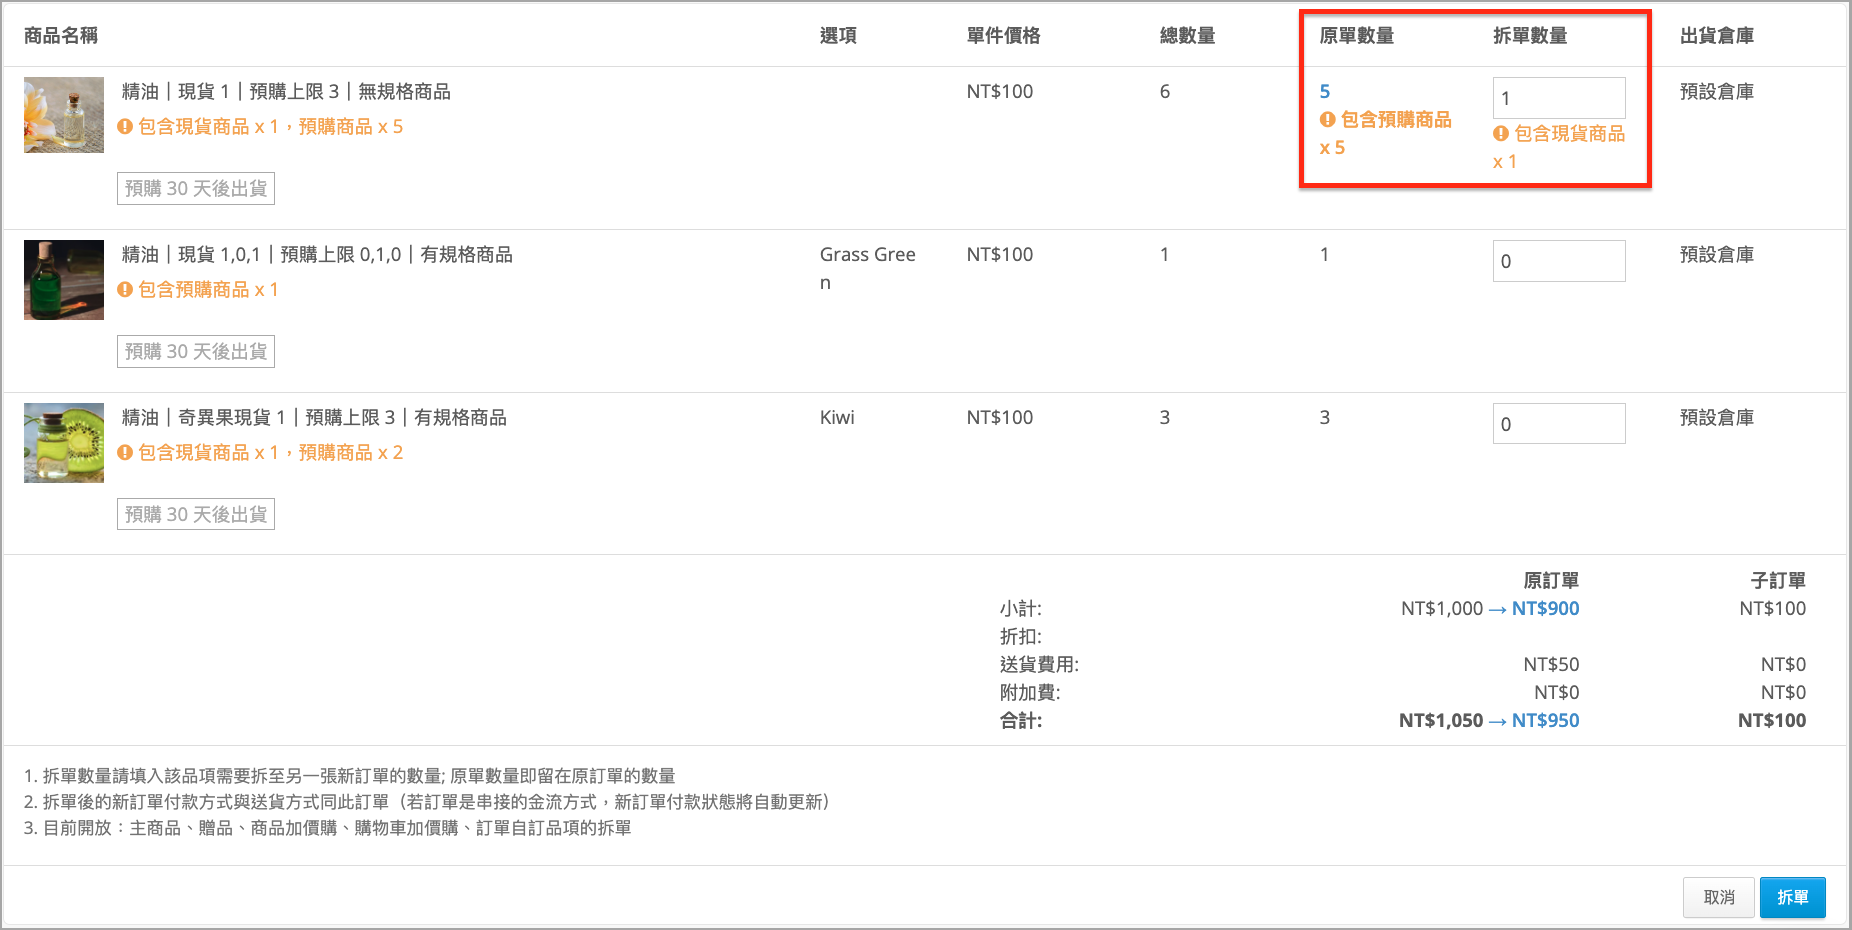Image resolution: width=1852 pixels, height=930 pixels.
Task: Select product name 精油｜奇異果現貨 1｜預購上限 3｜有規格商品
Action: point(314,418)
